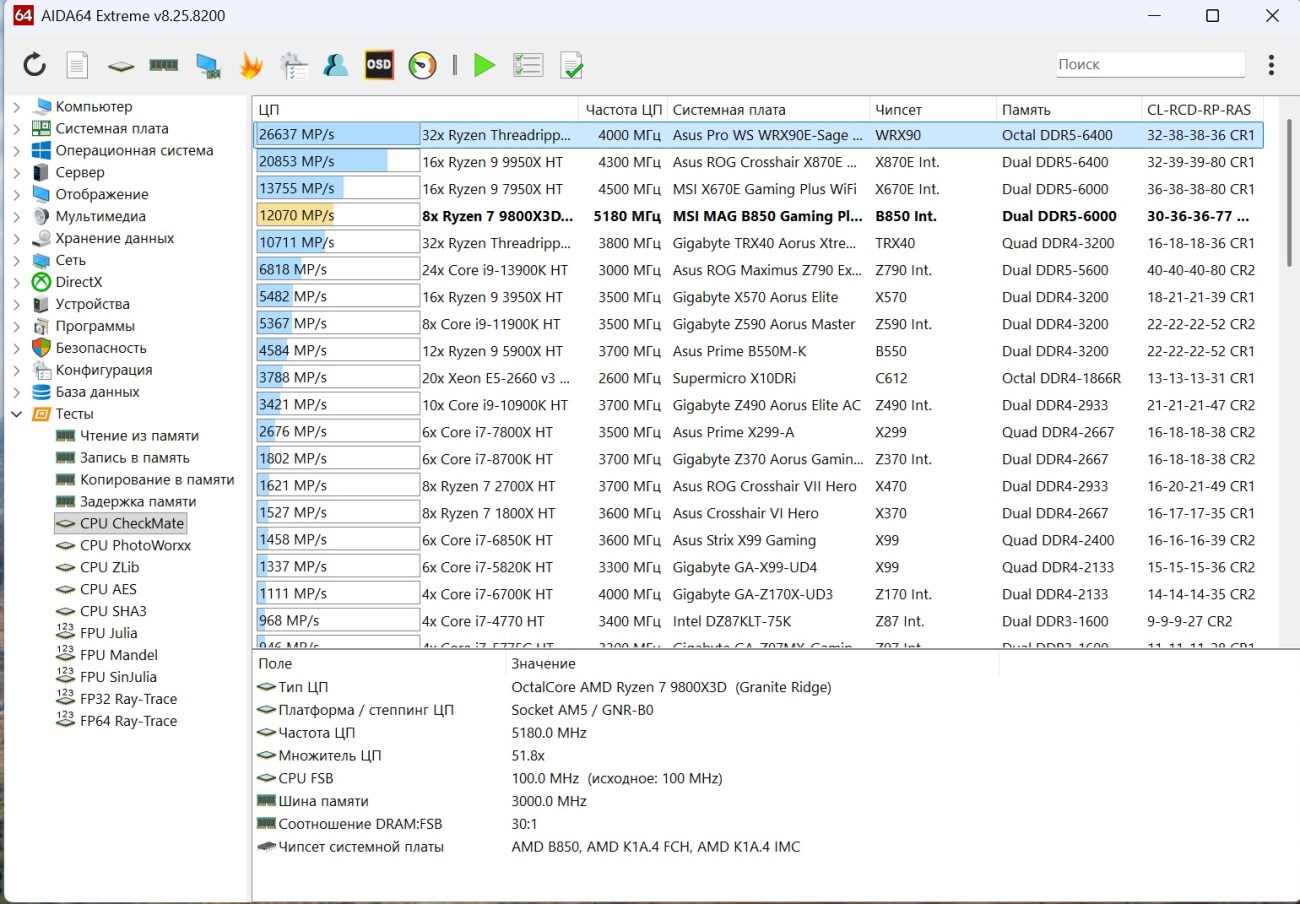
Task: Click the memory module toolbar icon
Action: coord(164,66)
